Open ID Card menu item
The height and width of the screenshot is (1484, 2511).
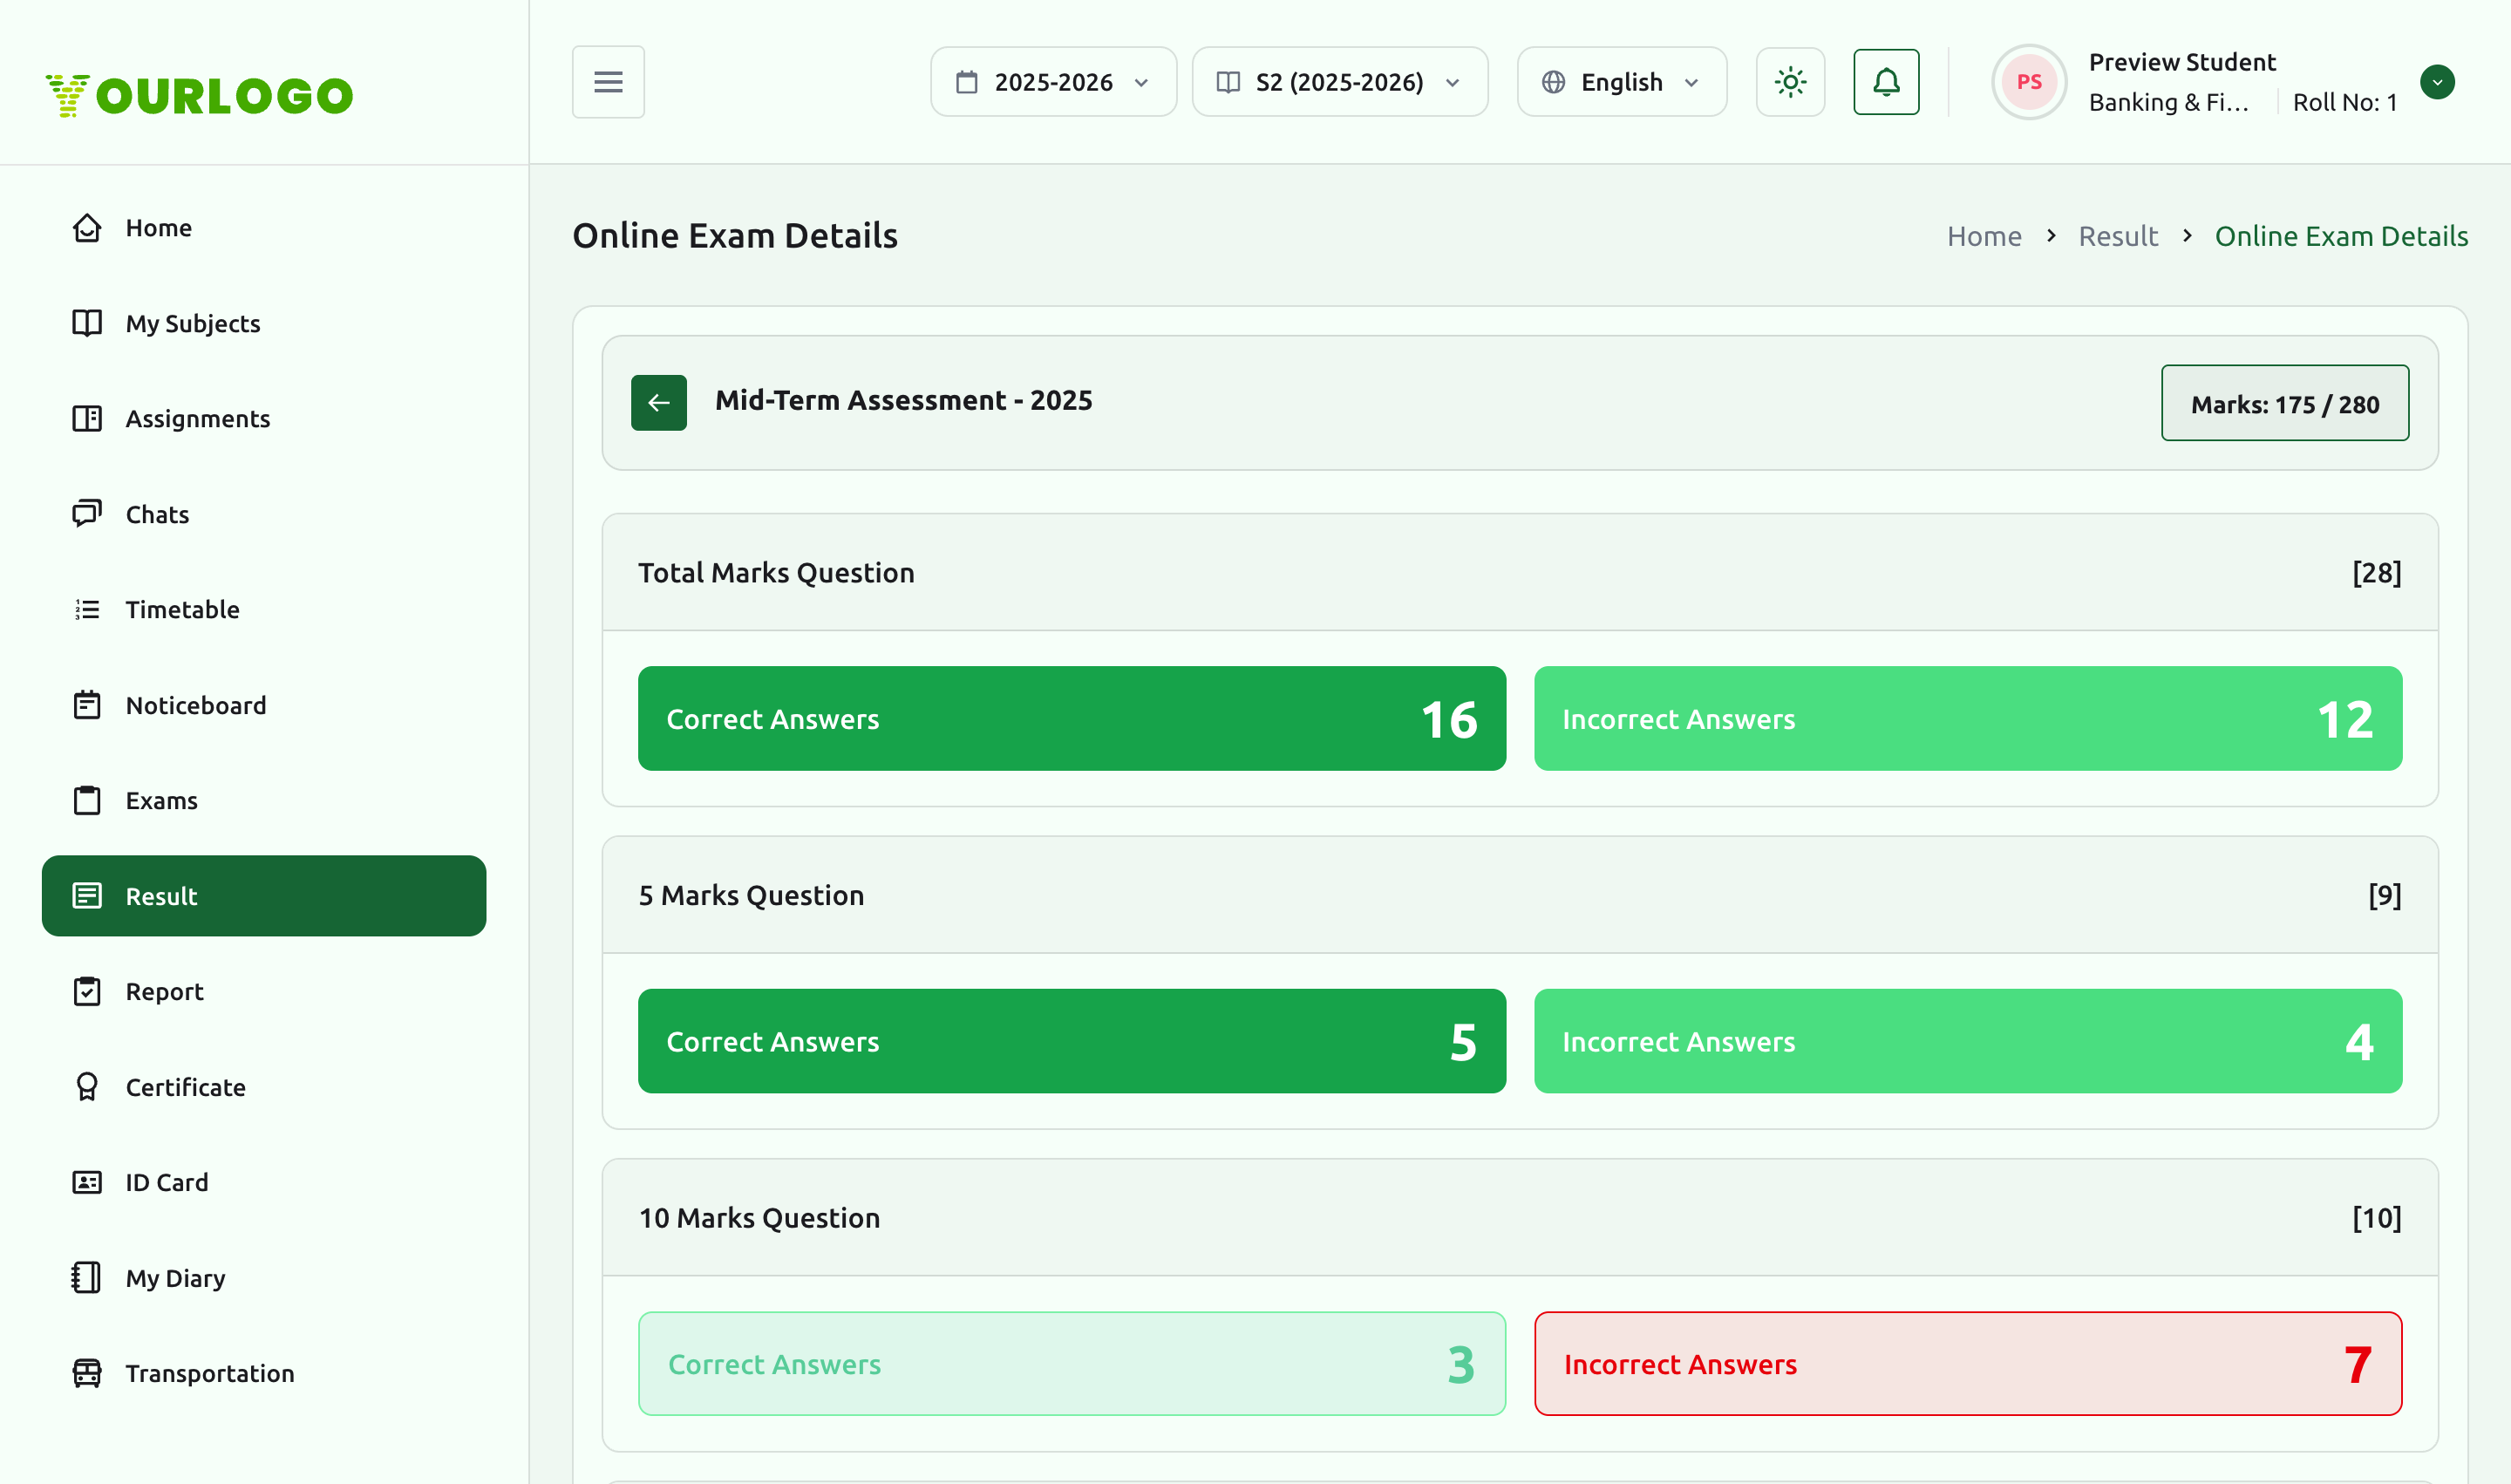(264, 1183)
